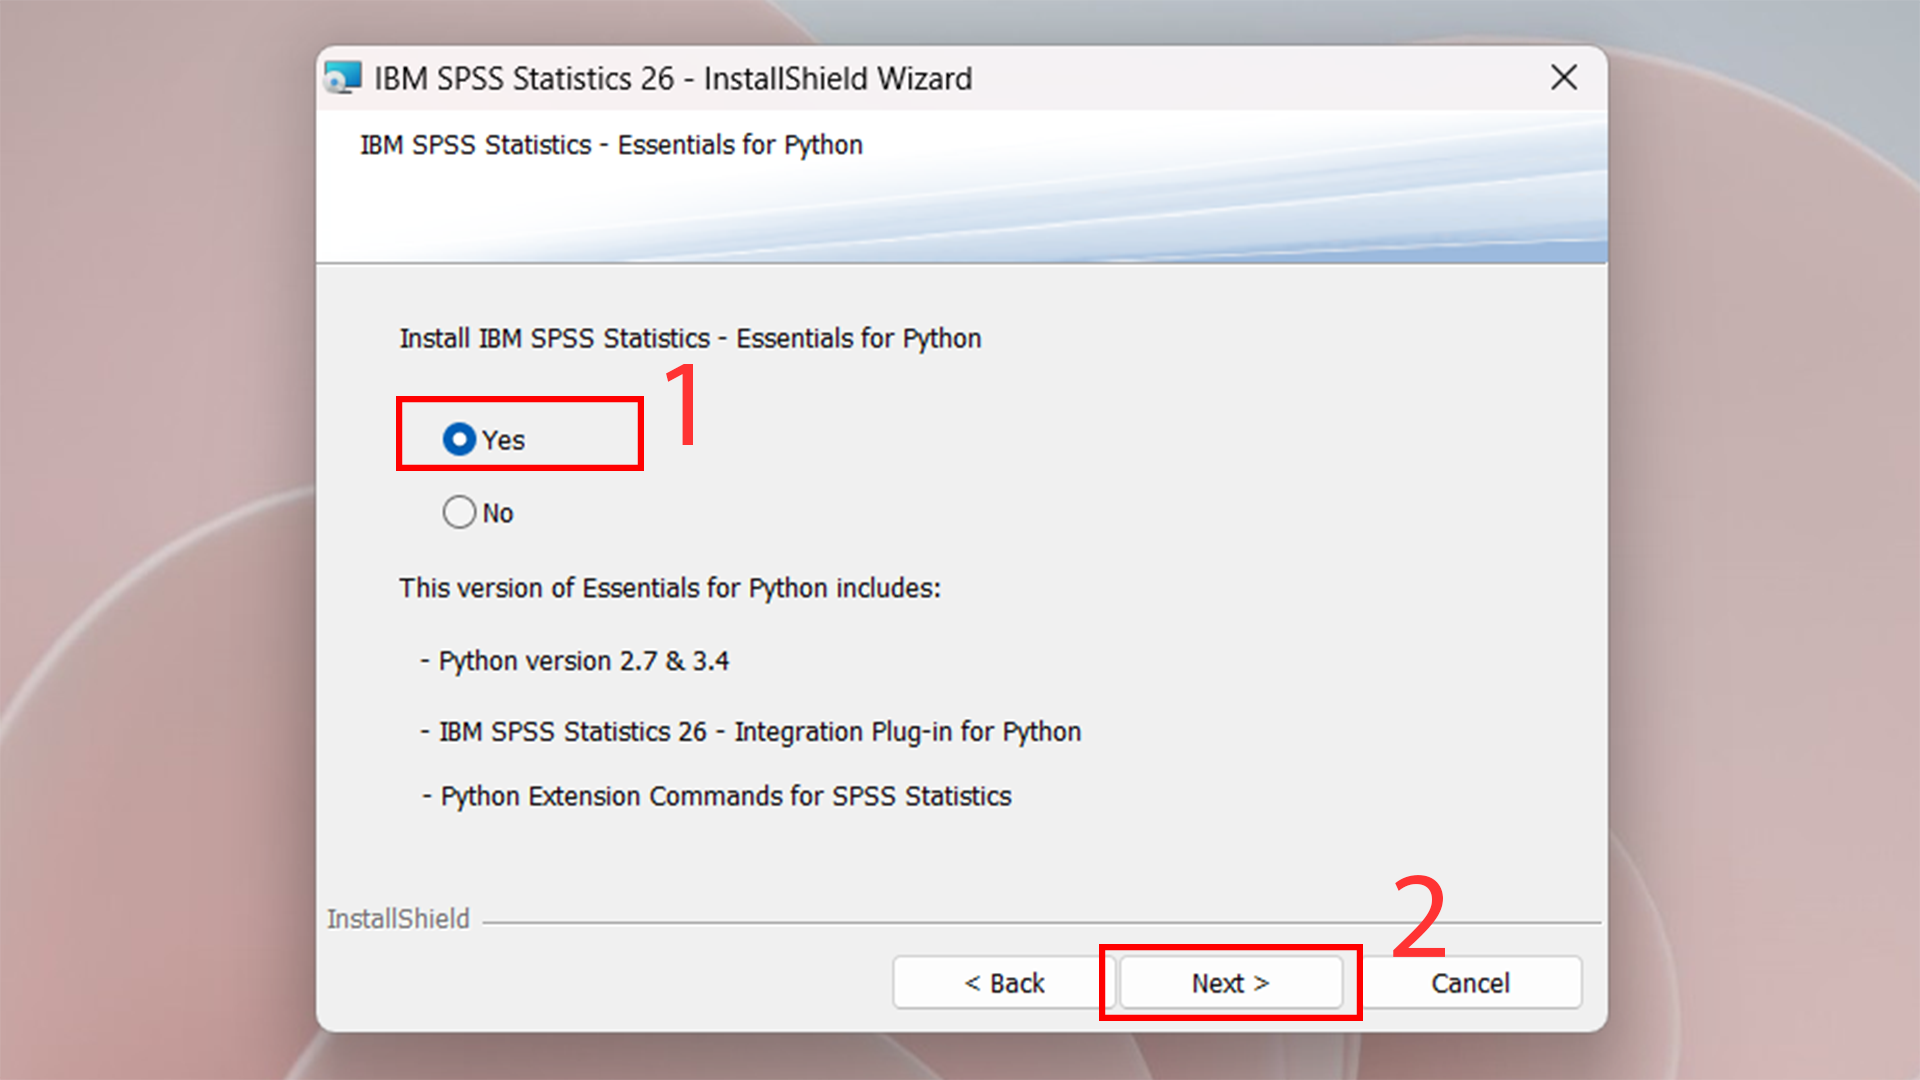
Task: Click the InstallShield label at bottom
Action: pyautogui.click(x=398, y=919)
